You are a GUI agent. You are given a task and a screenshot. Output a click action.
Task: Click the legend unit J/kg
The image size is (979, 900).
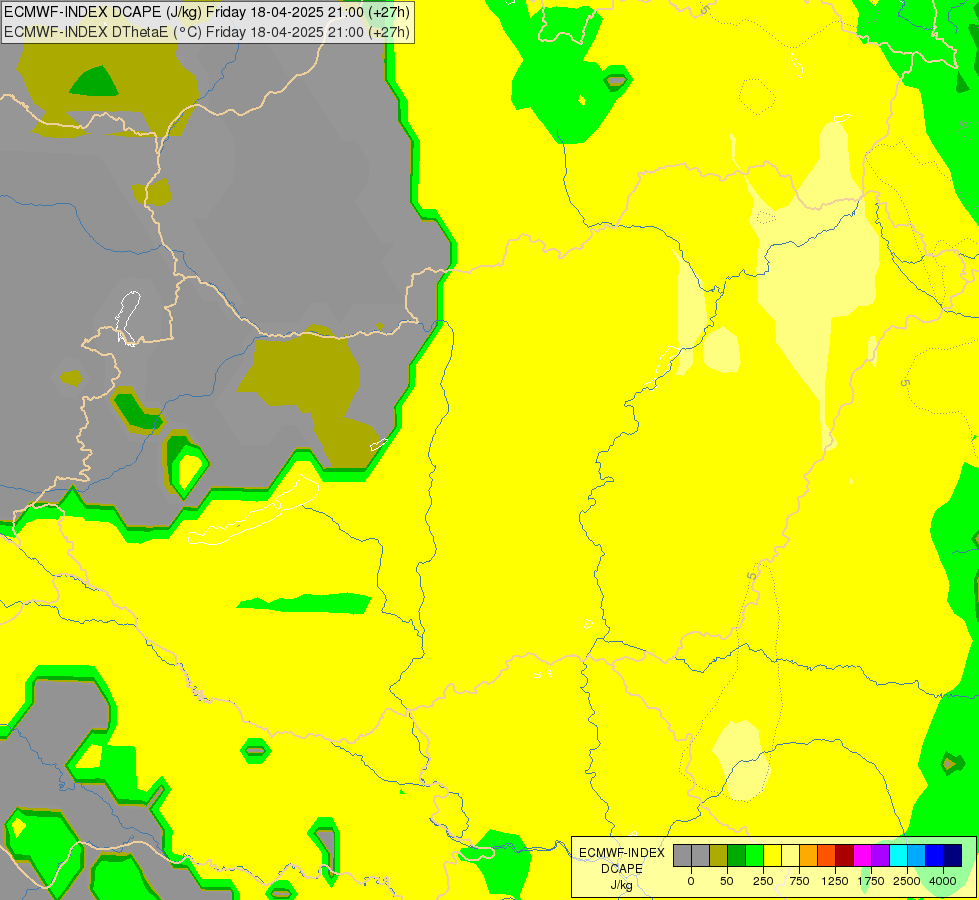click(622, 886)
